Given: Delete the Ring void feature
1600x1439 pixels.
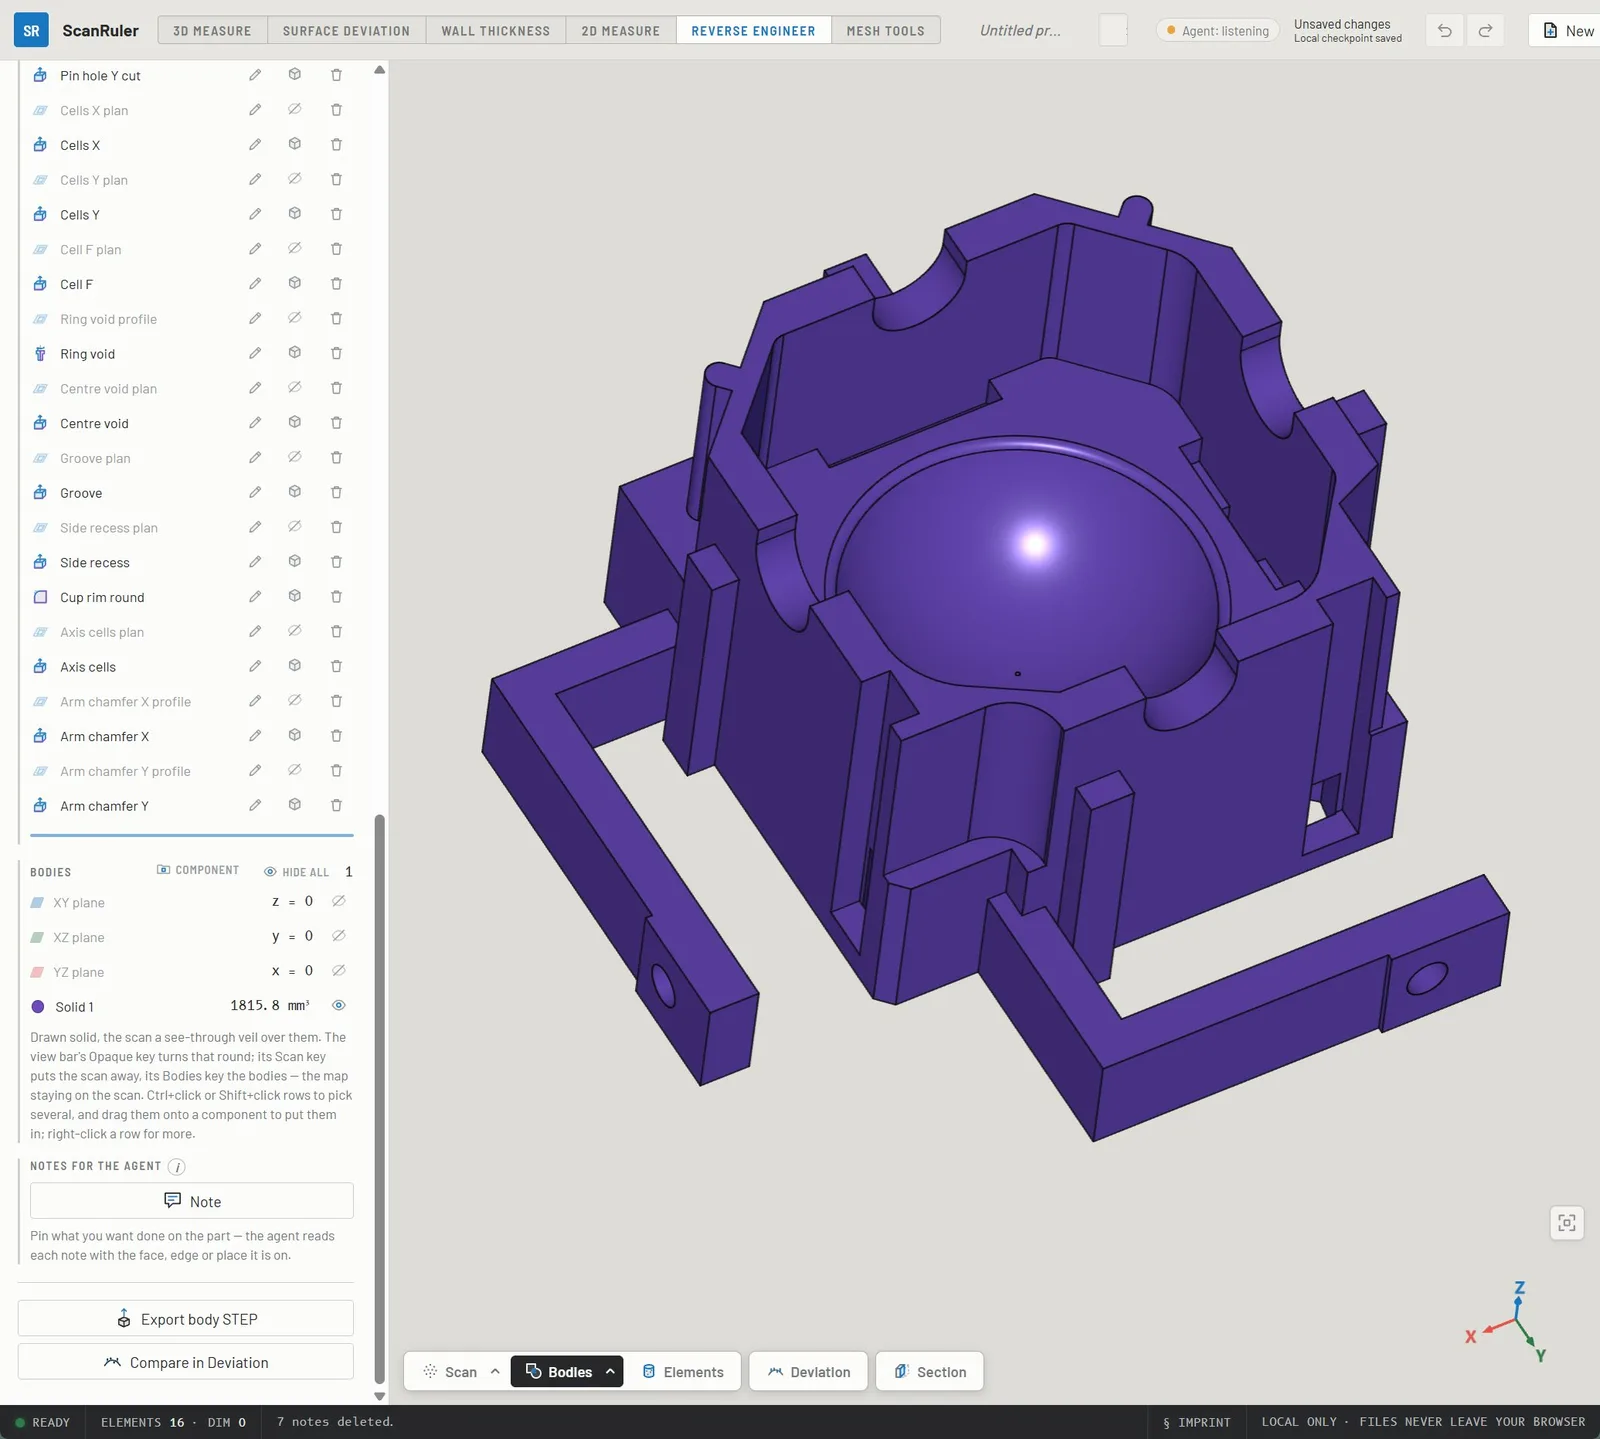Looking at the screenshot, I should tap(336, 354).
